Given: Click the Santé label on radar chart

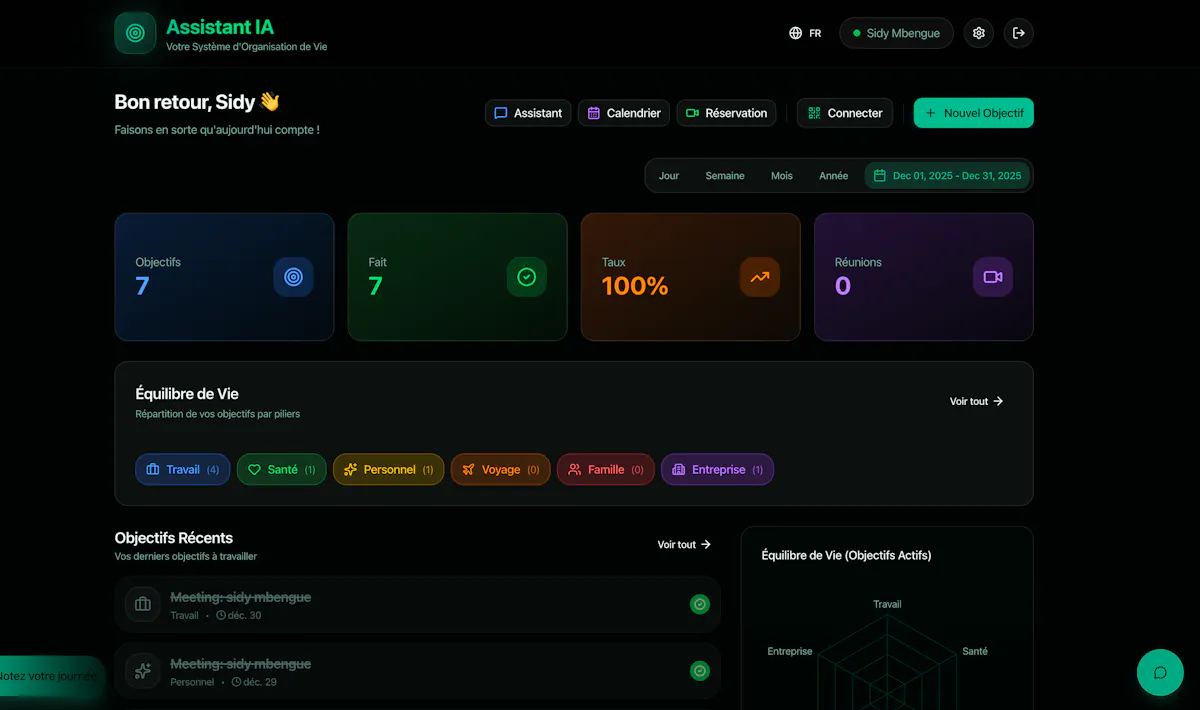Looking at the screenshot, I should (x=975, y=651).
